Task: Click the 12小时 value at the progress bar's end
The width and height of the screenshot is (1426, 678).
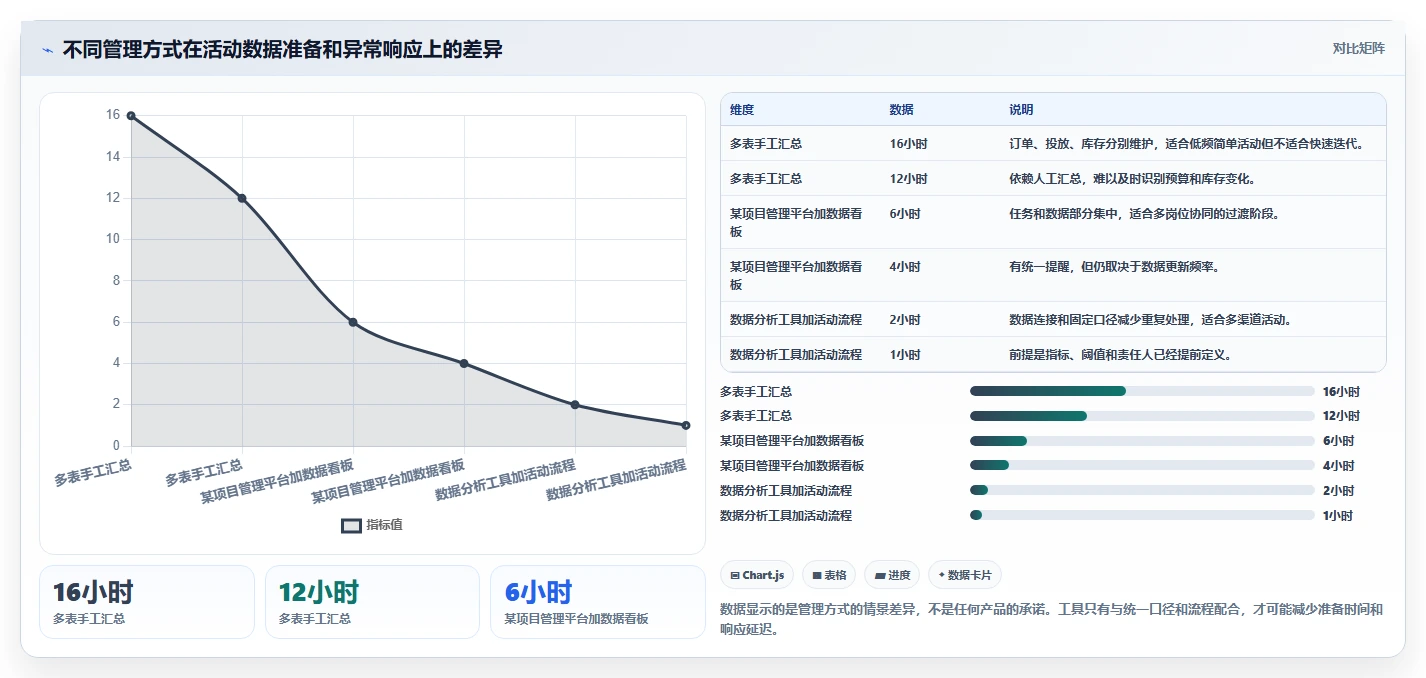Action: coord(1341,416)
